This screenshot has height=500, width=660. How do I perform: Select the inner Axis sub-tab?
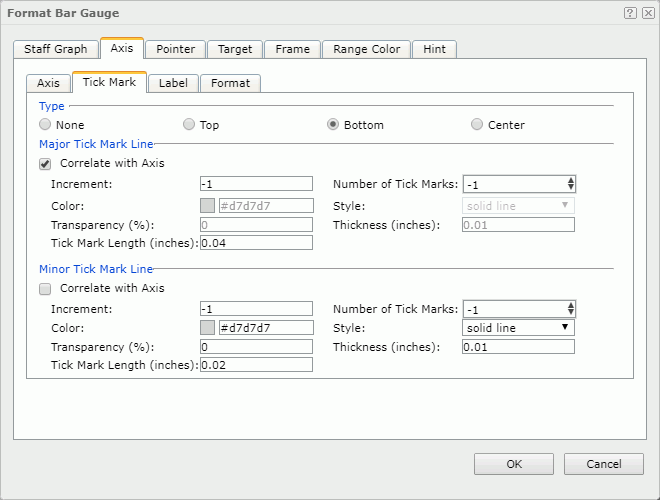click(48, 83)
